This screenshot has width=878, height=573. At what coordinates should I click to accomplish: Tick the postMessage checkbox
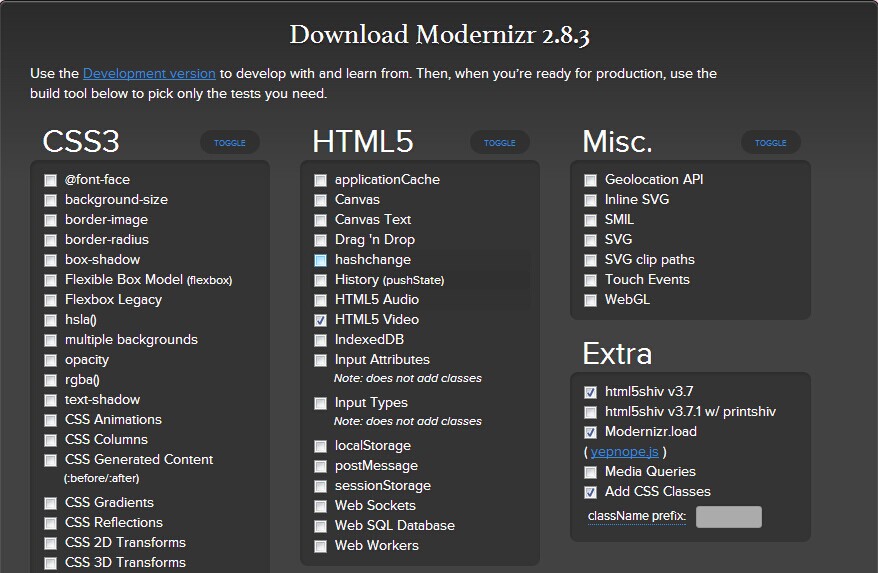tap(320, 467)
